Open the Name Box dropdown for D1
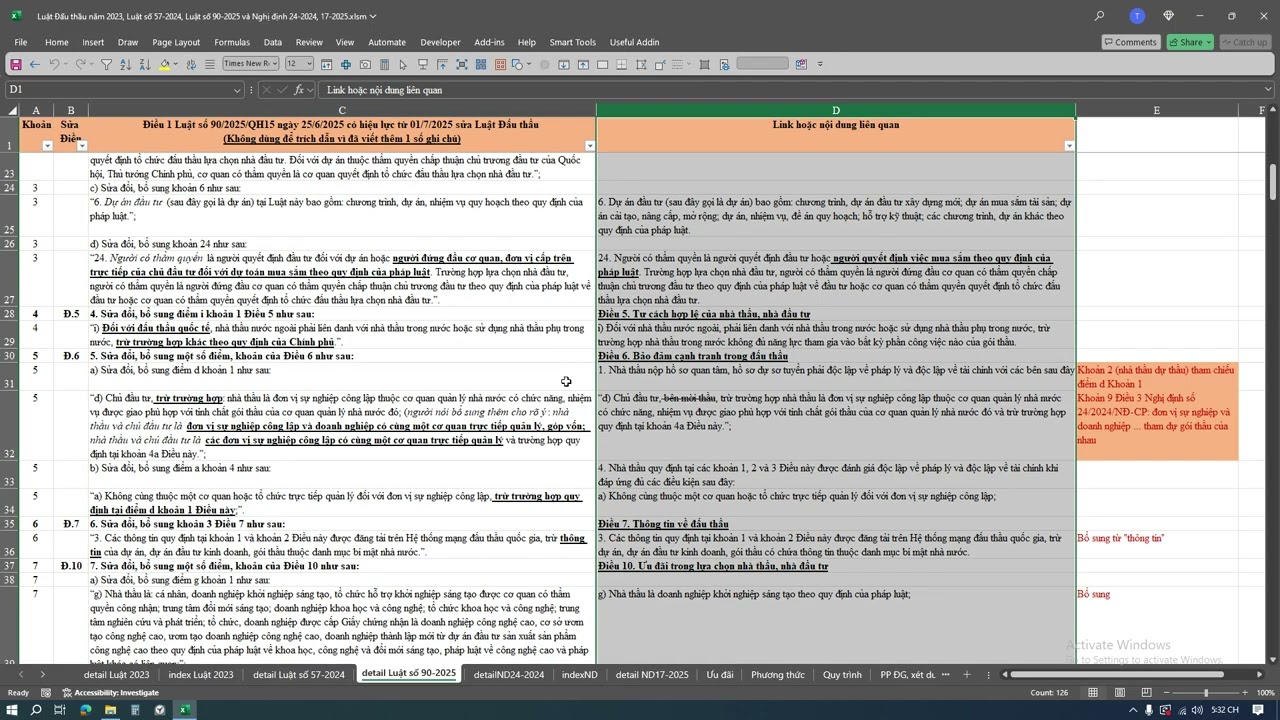The height and width of the screenshot is (720, 1280). coord(237,90)
